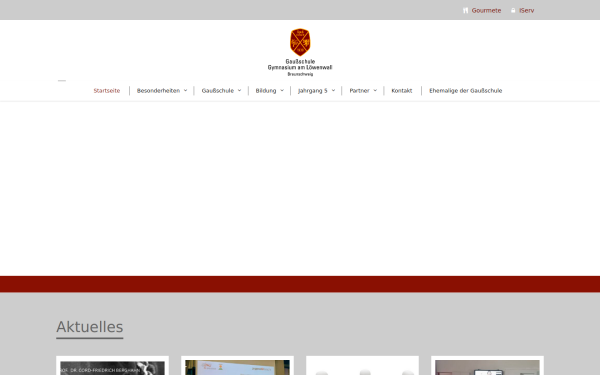Open Ehemalige der Gaußschule page
The image size is (600, 375).
466,91
